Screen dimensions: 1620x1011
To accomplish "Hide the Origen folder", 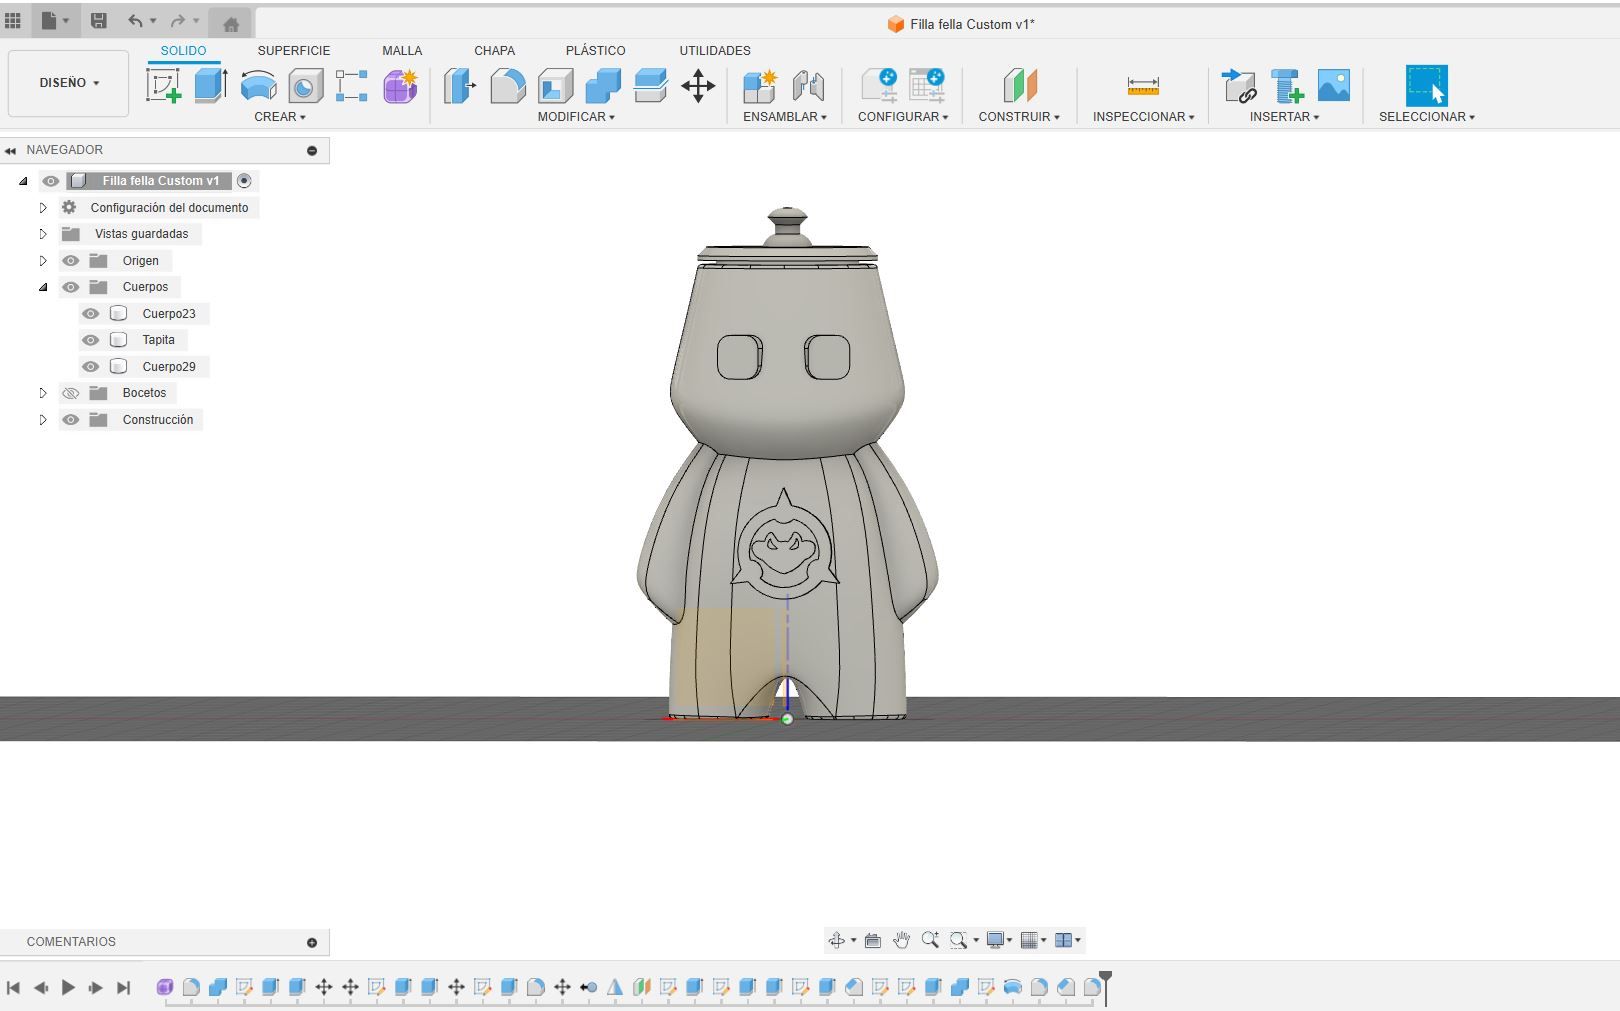I will [x=70, y=261].
